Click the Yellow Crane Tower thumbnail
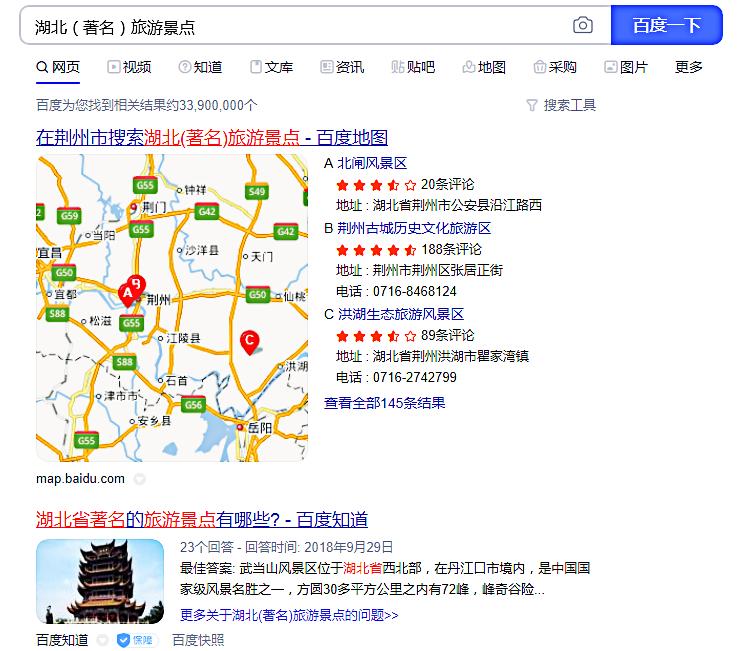Image resolution: width=740 pixels, height=651 pixels. click(x=100, y=582)
